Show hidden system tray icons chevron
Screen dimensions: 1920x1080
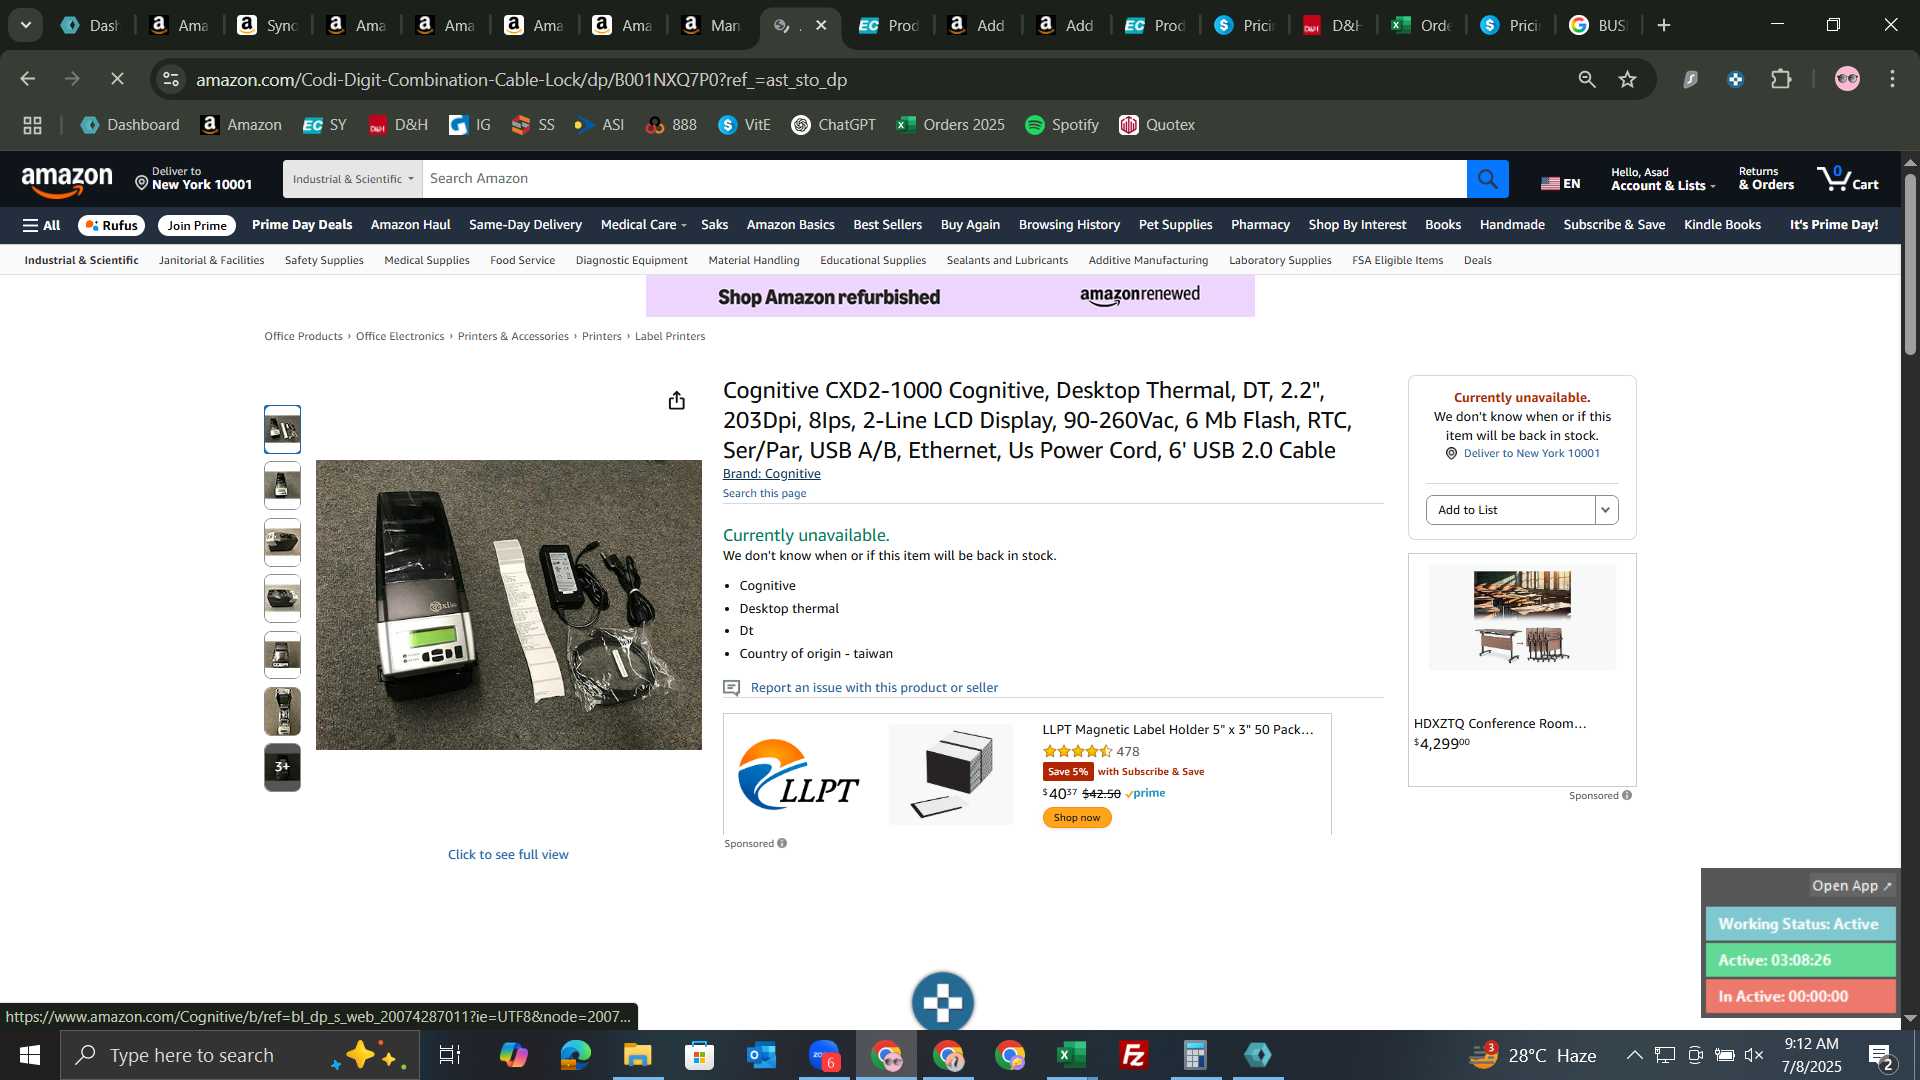[x=1634, y=1055]
